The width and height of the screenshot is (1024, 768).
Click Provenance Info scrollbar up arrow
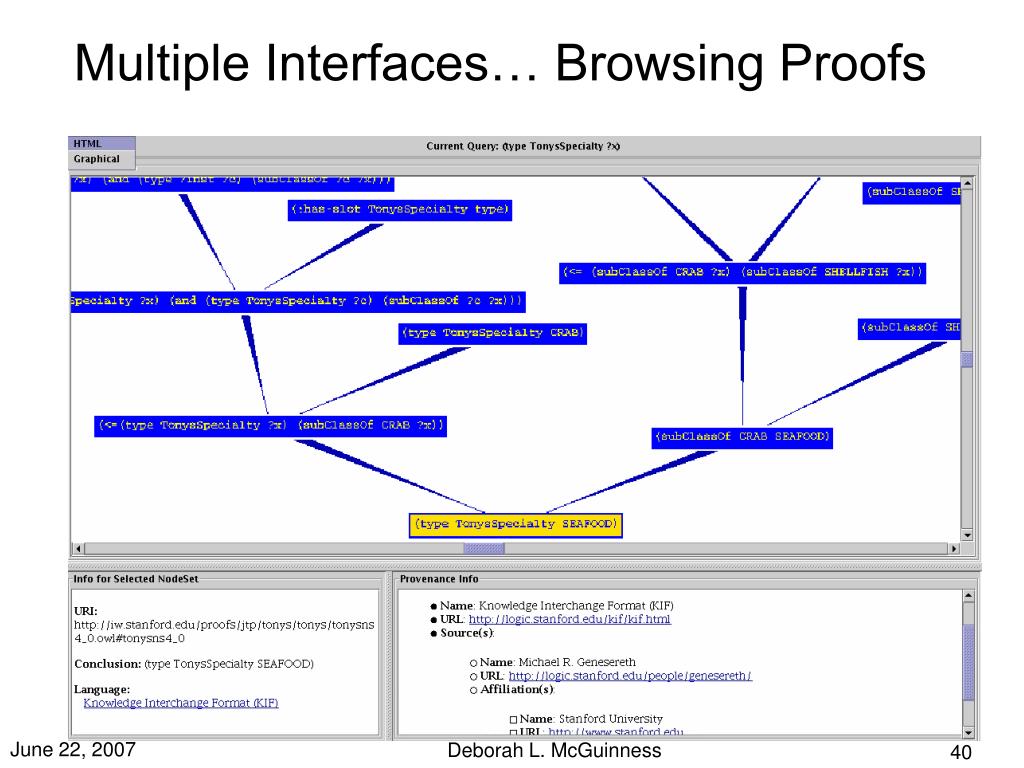point(968,596)
